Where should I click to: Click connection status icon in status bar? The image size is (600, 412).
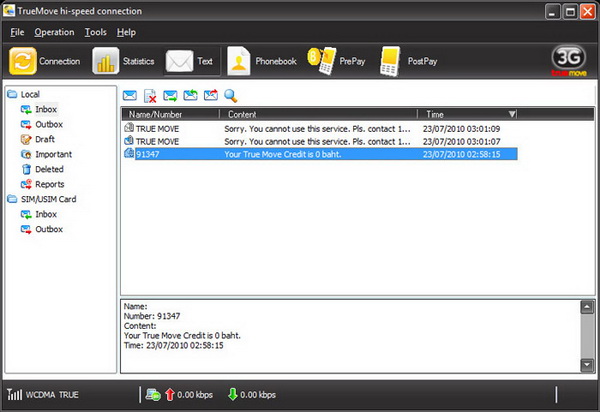tap(153, 395)
